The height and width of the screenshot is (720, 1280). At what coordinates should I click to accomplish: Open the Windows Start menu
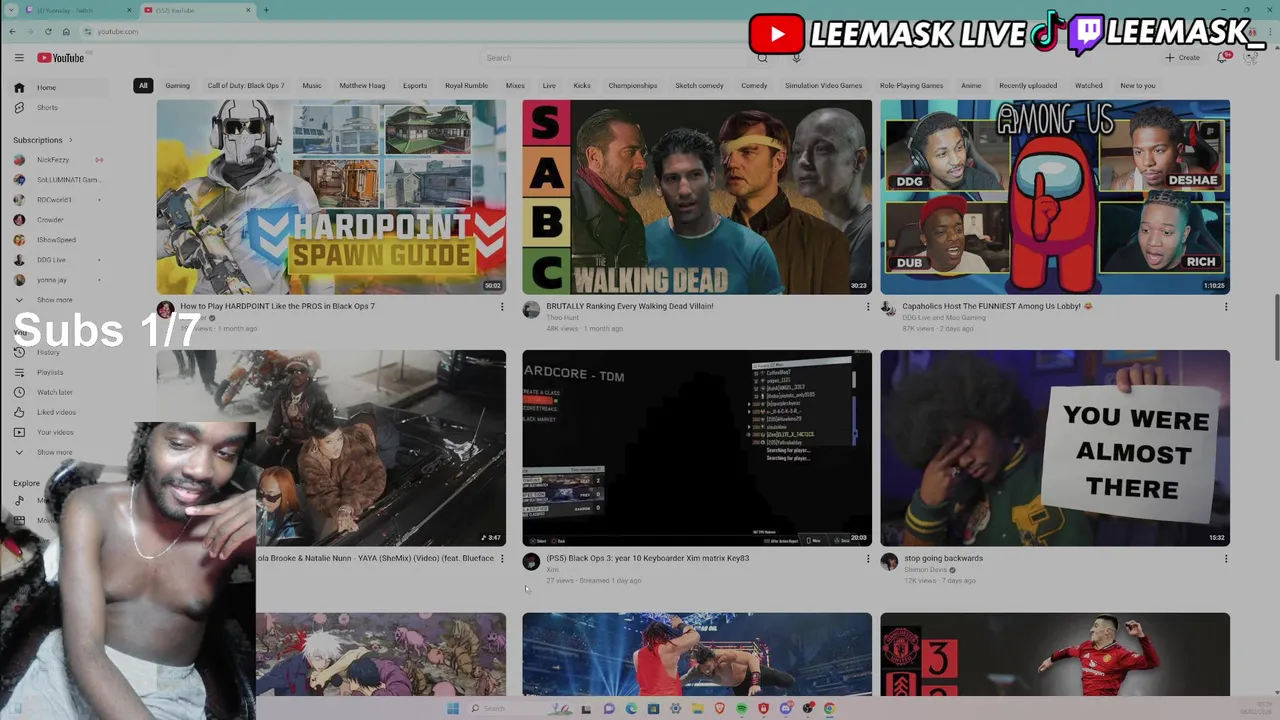coord(453,708)
